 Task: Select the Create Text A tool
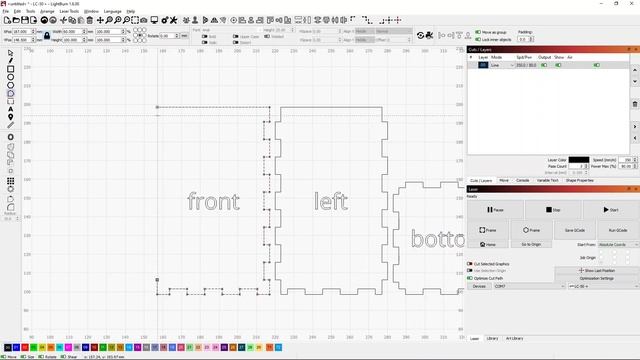11,109
